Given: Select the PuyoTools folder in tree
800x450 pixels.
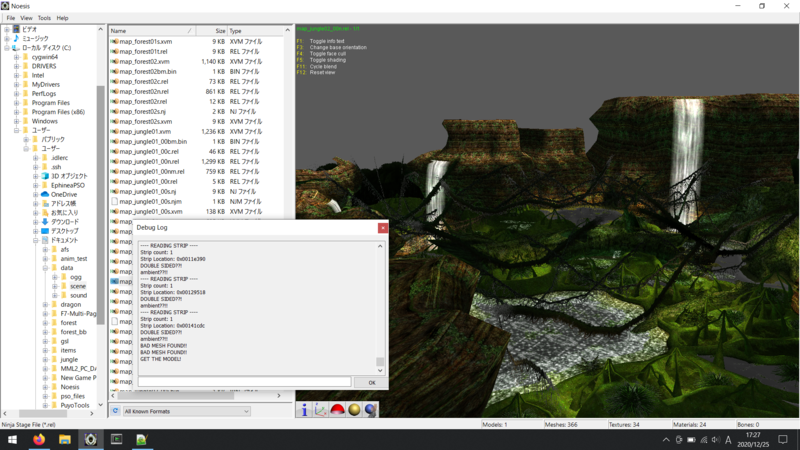Looking at the screenshot, I should tap(74, 406).
